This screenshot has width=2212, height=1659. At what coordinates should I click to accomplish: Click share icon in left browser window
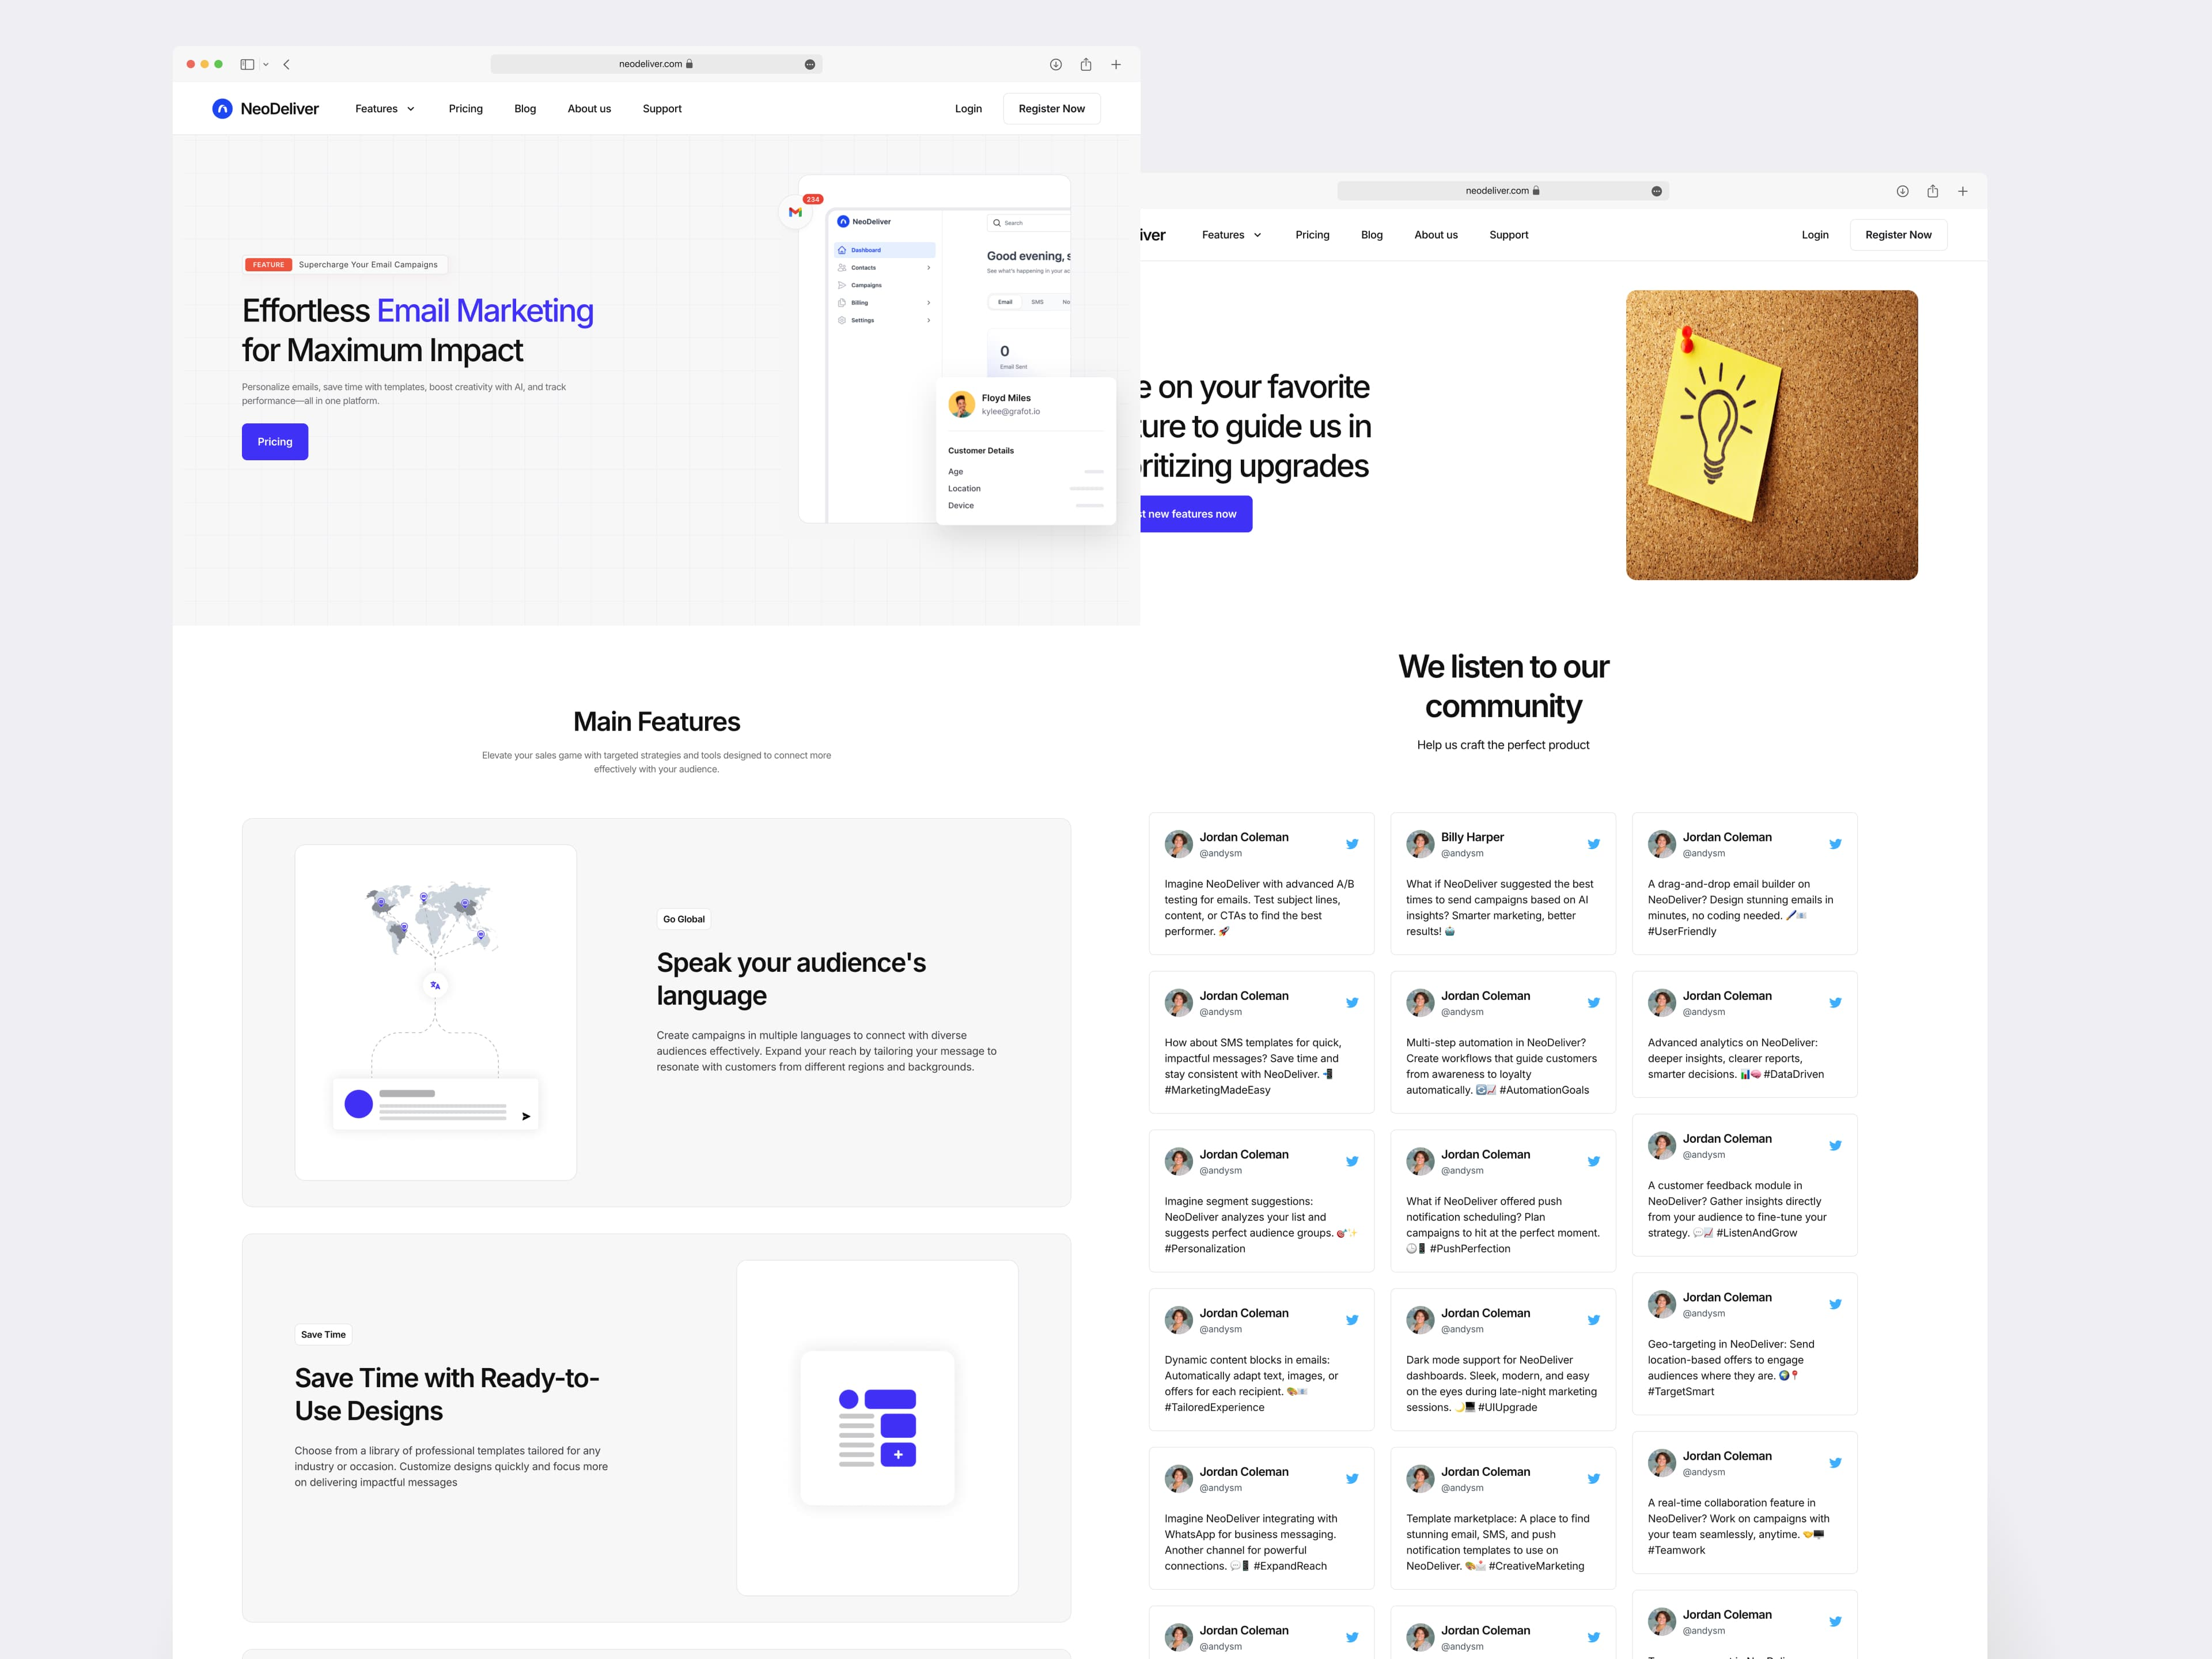pyautogui.click(x=1086, y=64)
